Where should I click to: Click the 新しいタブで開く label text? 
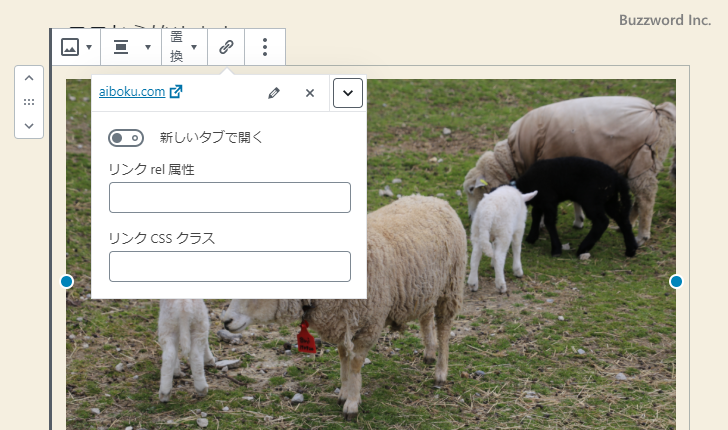211,137
